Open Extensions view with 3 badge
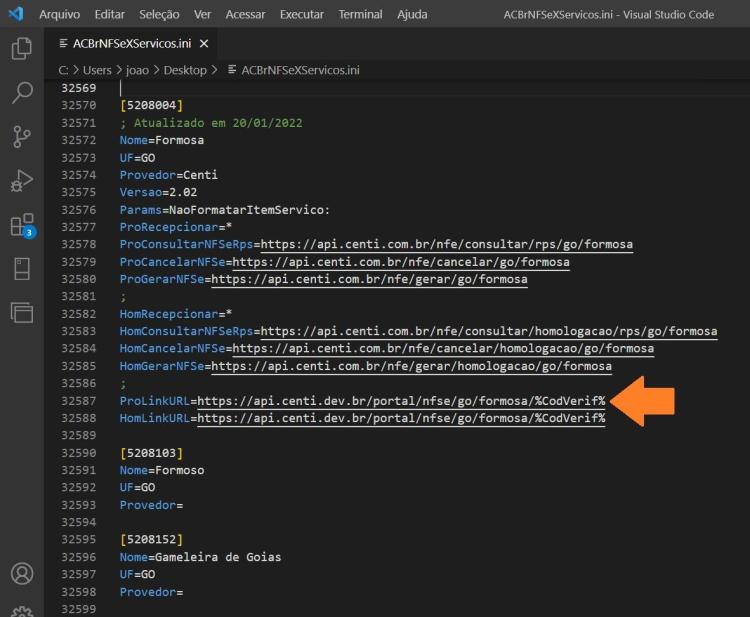This screenshot has height=617, width=750. click(22, 225)
